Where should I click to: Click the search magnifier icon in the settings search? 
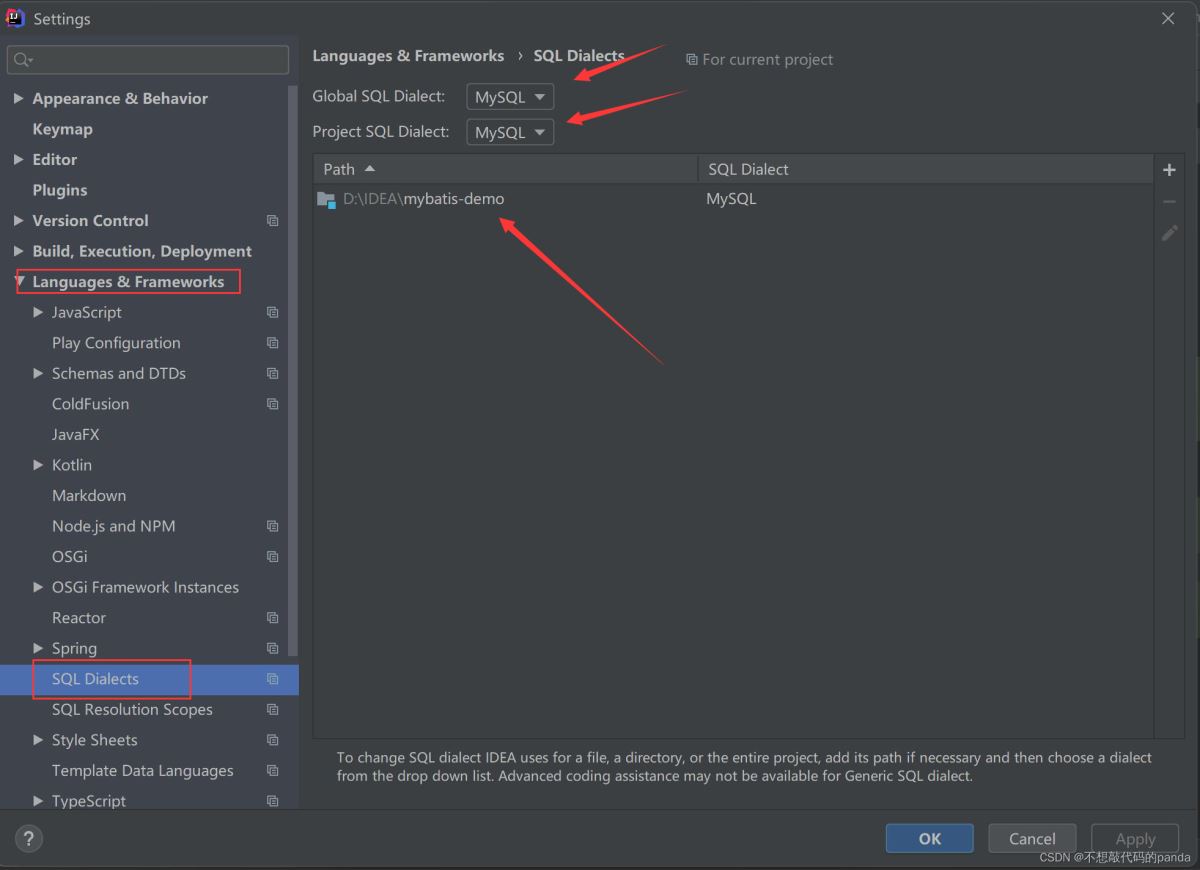(x=23, y=60)
